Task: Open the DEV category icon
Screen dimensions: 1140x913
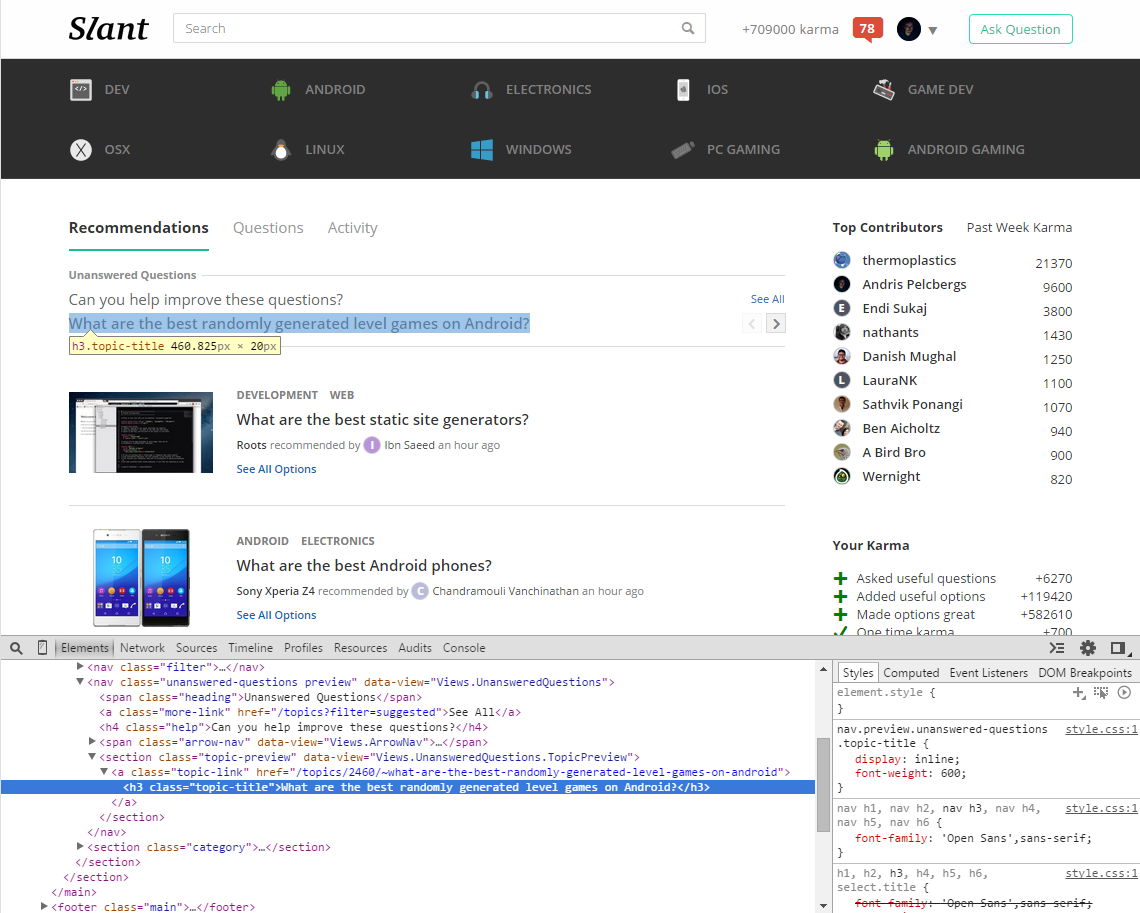Action: [x=81, y=89]
